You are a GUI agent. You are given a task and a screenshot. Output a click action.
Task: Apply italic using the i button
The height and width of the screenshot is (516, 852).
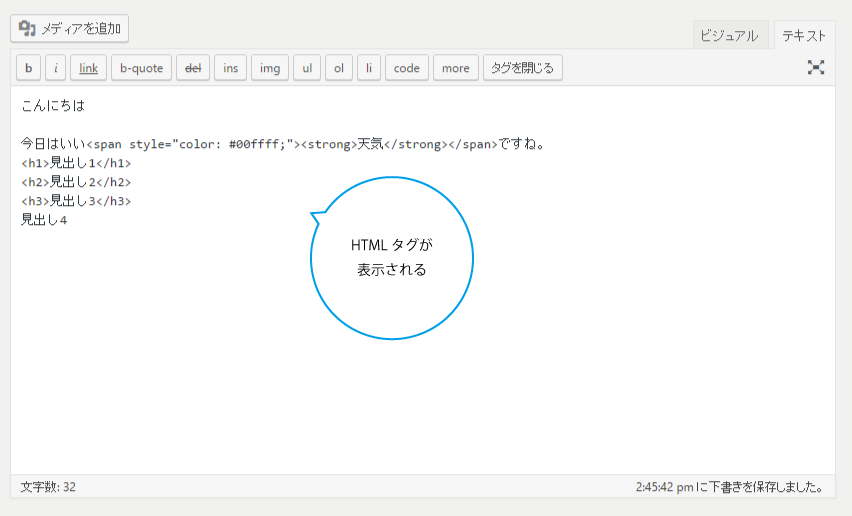coord(56,68)
